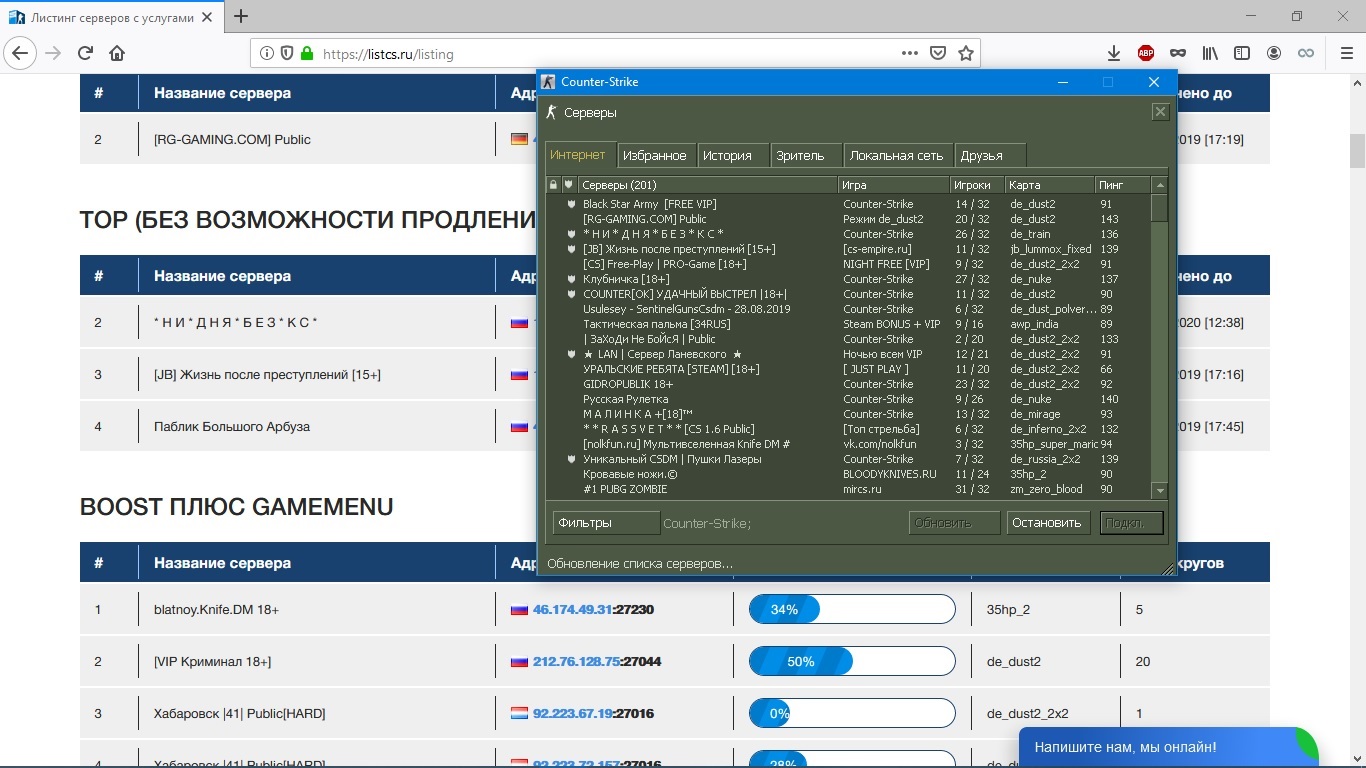1366x768 pixels.
Task: Select the Black Star Army [FREE VIP] server
Action: click(x=848, y=204)
